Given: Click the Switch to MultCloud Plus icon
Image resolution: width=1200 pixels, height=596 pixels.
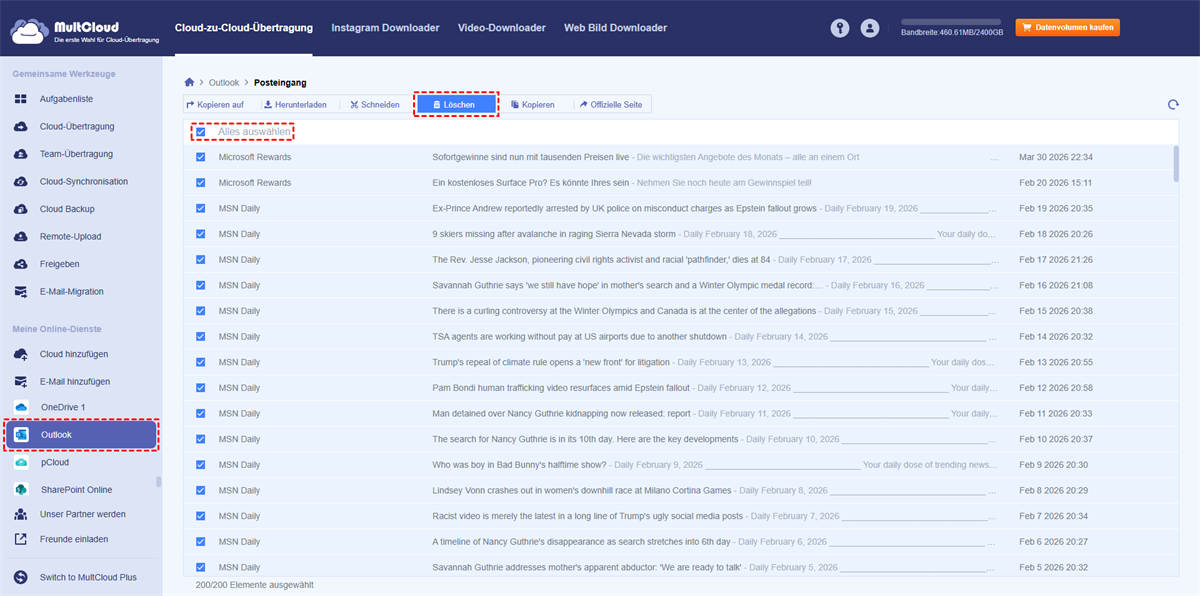Looking at the screenshot, I should [x=20, y=577].
